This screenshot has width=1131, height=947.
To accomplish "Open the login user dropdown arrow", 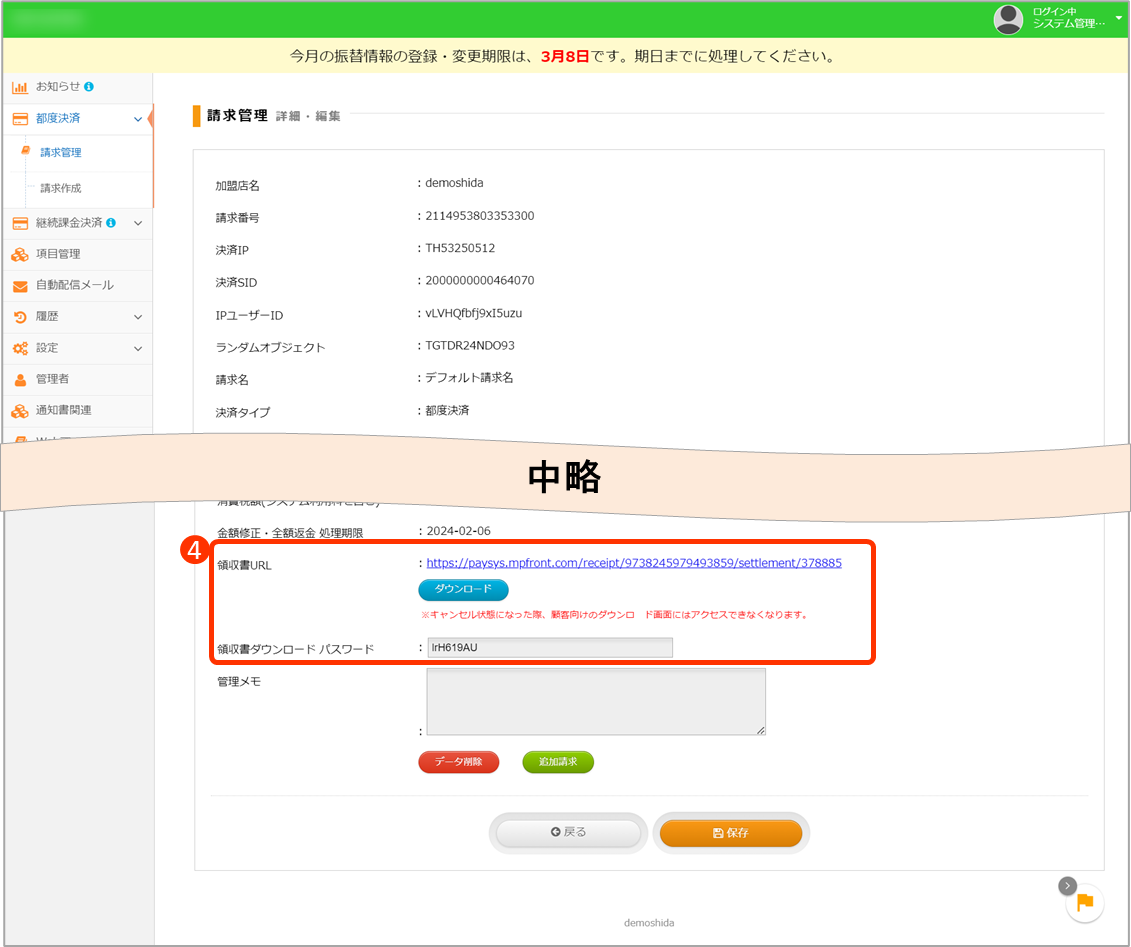I will pyautogui.click(x=1118, y=18).
